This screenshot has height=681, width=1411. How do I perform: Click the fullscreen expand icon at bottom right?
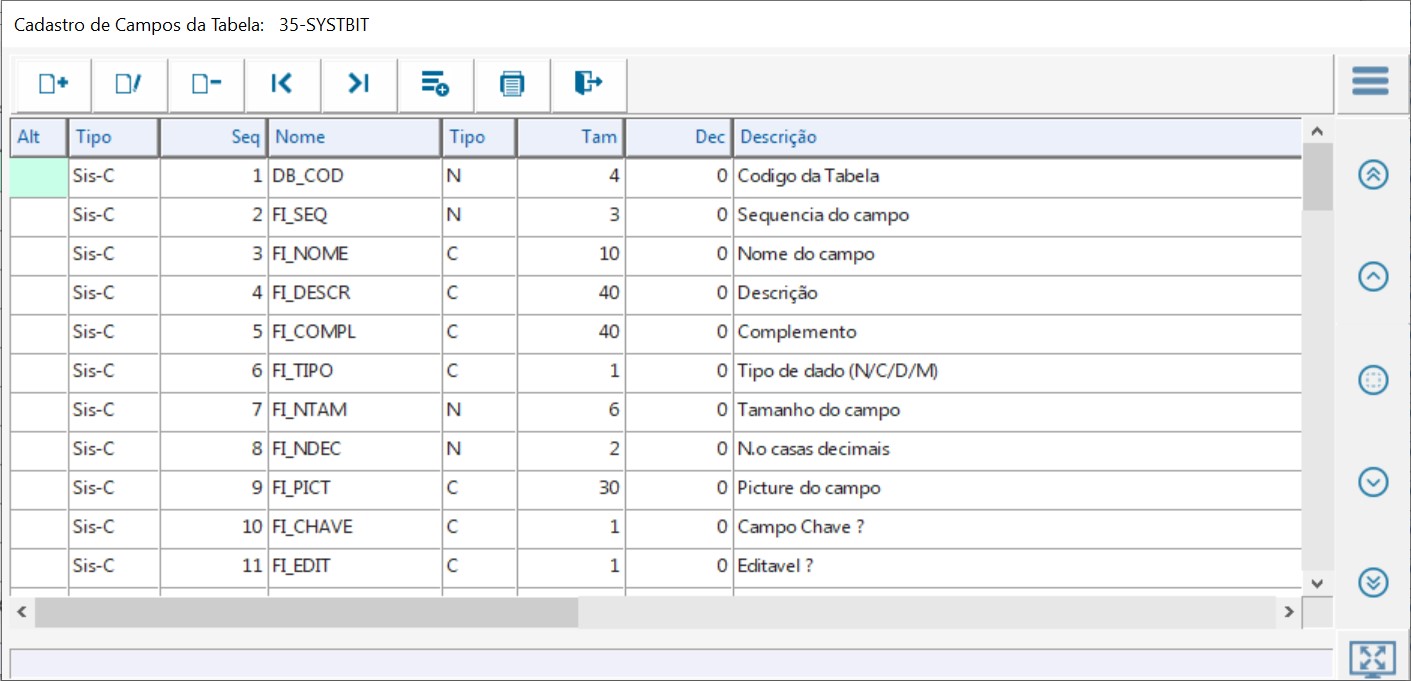pyautogui.click(x=1372, y=658)
